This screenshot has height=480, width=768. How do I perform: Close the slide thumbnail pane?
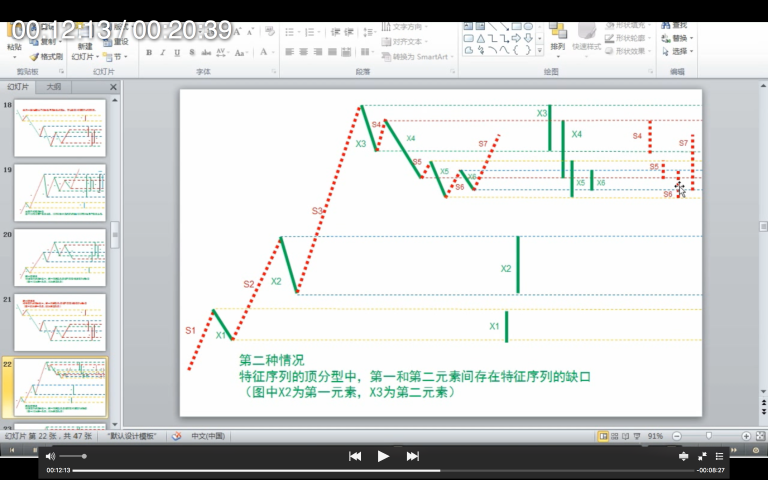113,87
